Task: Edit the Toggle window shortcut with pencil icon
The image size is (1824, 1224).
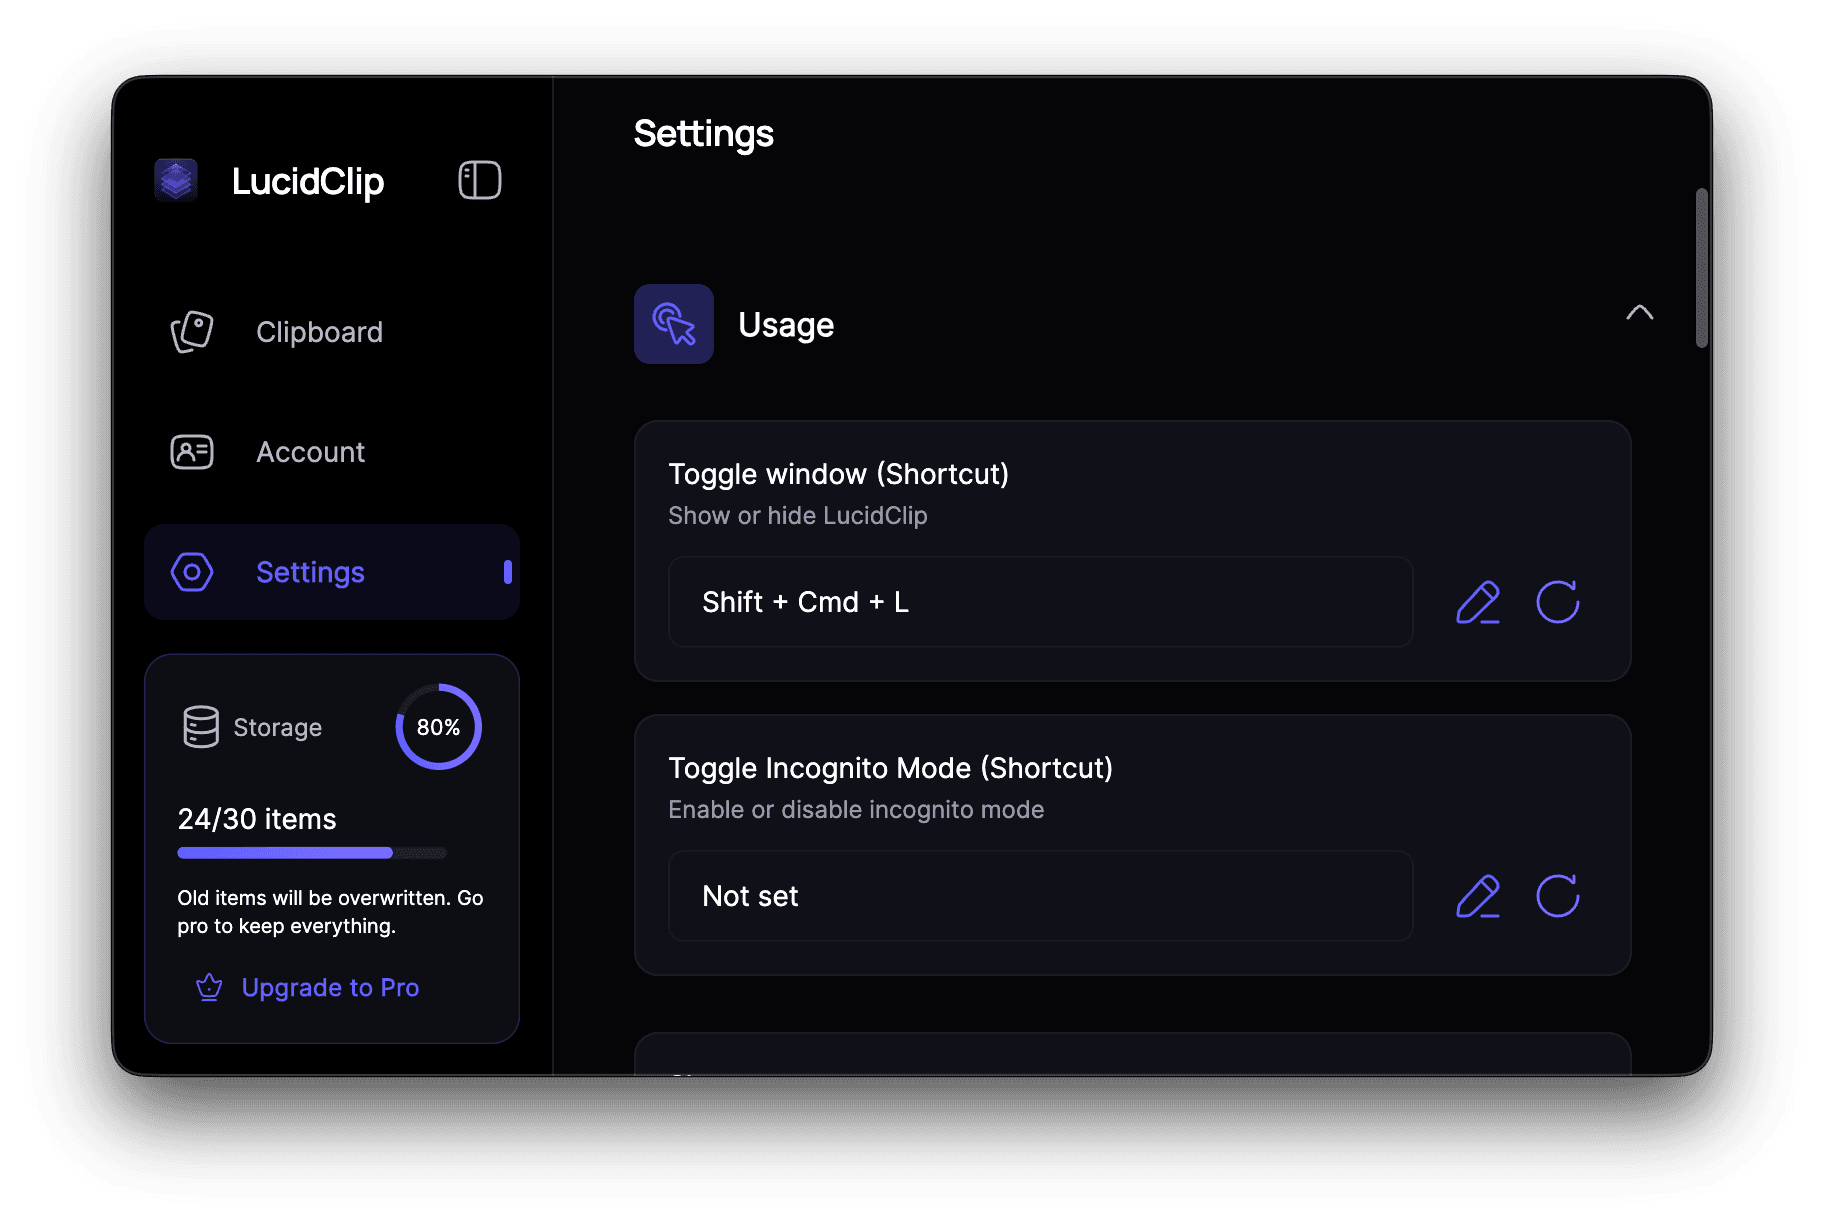Action: coord(1477,602)
